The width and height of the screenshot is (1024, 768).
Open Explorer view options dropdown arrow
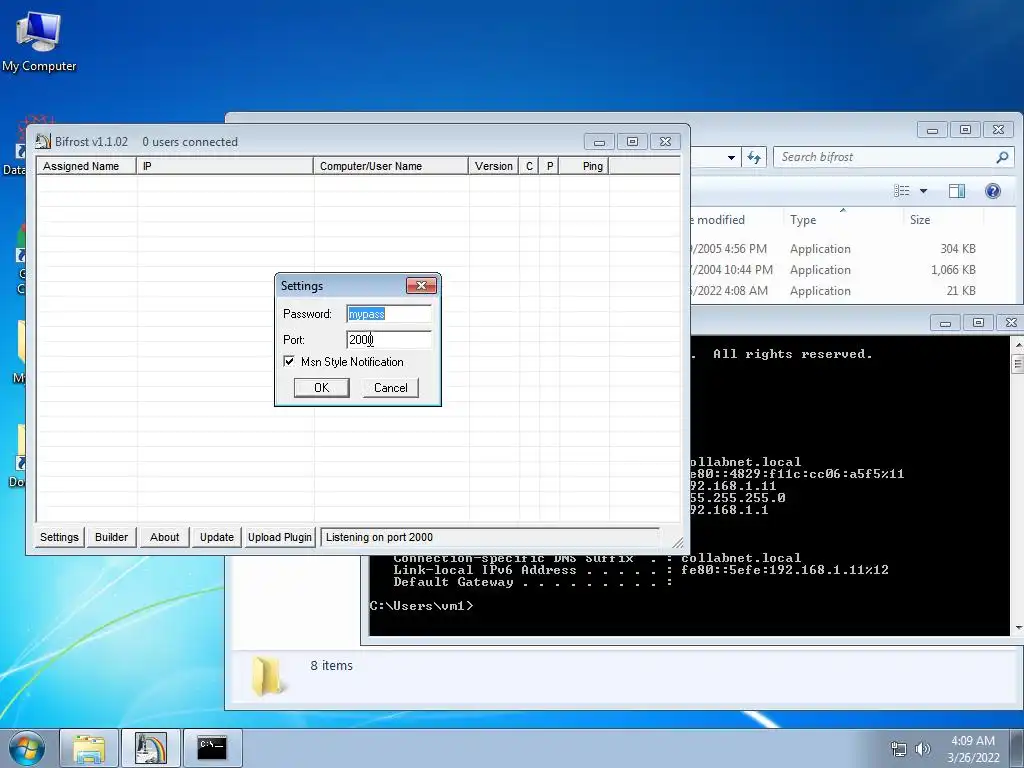click(x=923, y=191)
